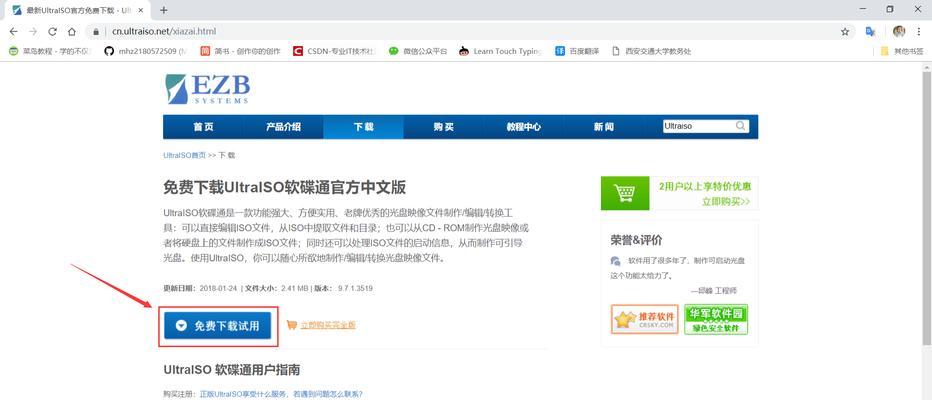Open the GitHub mhz2180572509 bookmark

pos(145,51)
